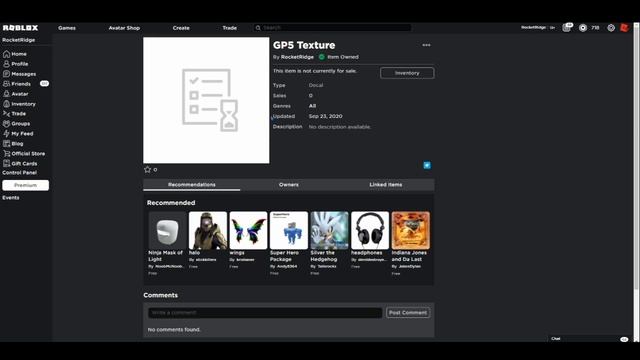Click the Chat bar in the bottom corner
Image resolution: width=640 pixels, height=360 pixels.
click(589, 339)
